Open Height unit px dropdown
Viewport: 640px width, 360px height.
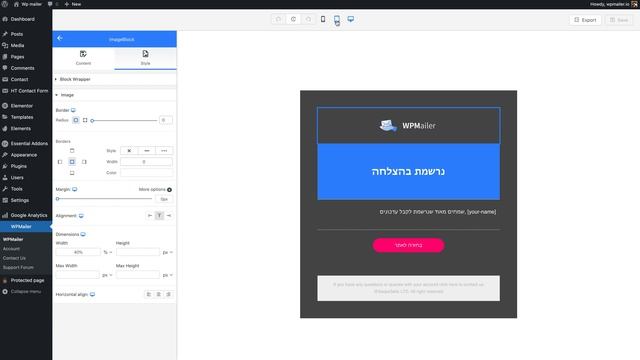167,252
